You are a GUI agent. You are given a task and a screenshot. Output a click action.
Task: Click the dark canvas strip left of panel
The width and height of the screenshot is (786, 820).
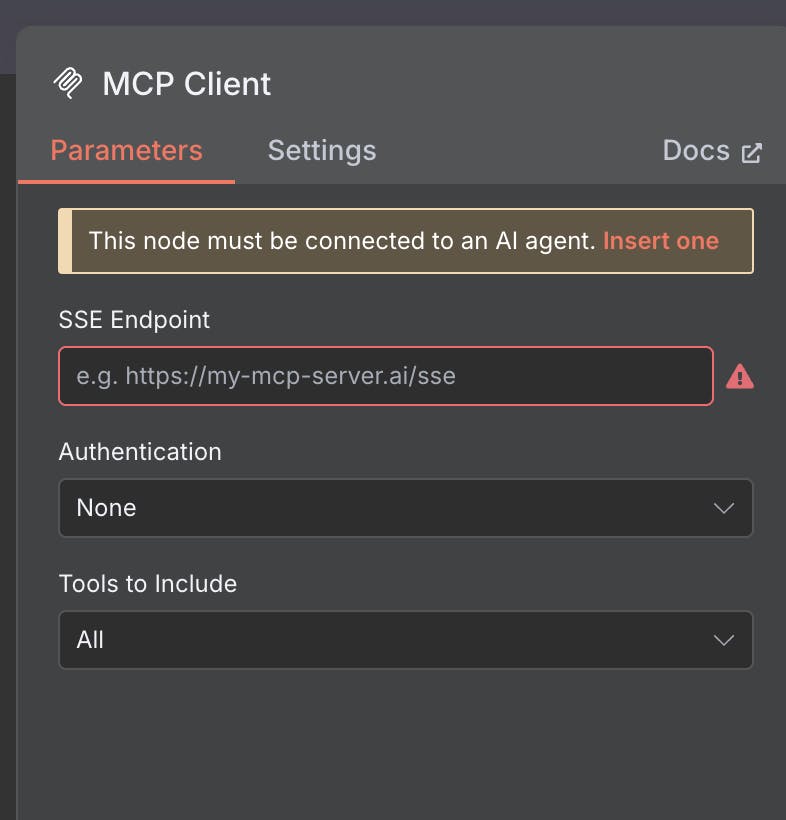8,450
